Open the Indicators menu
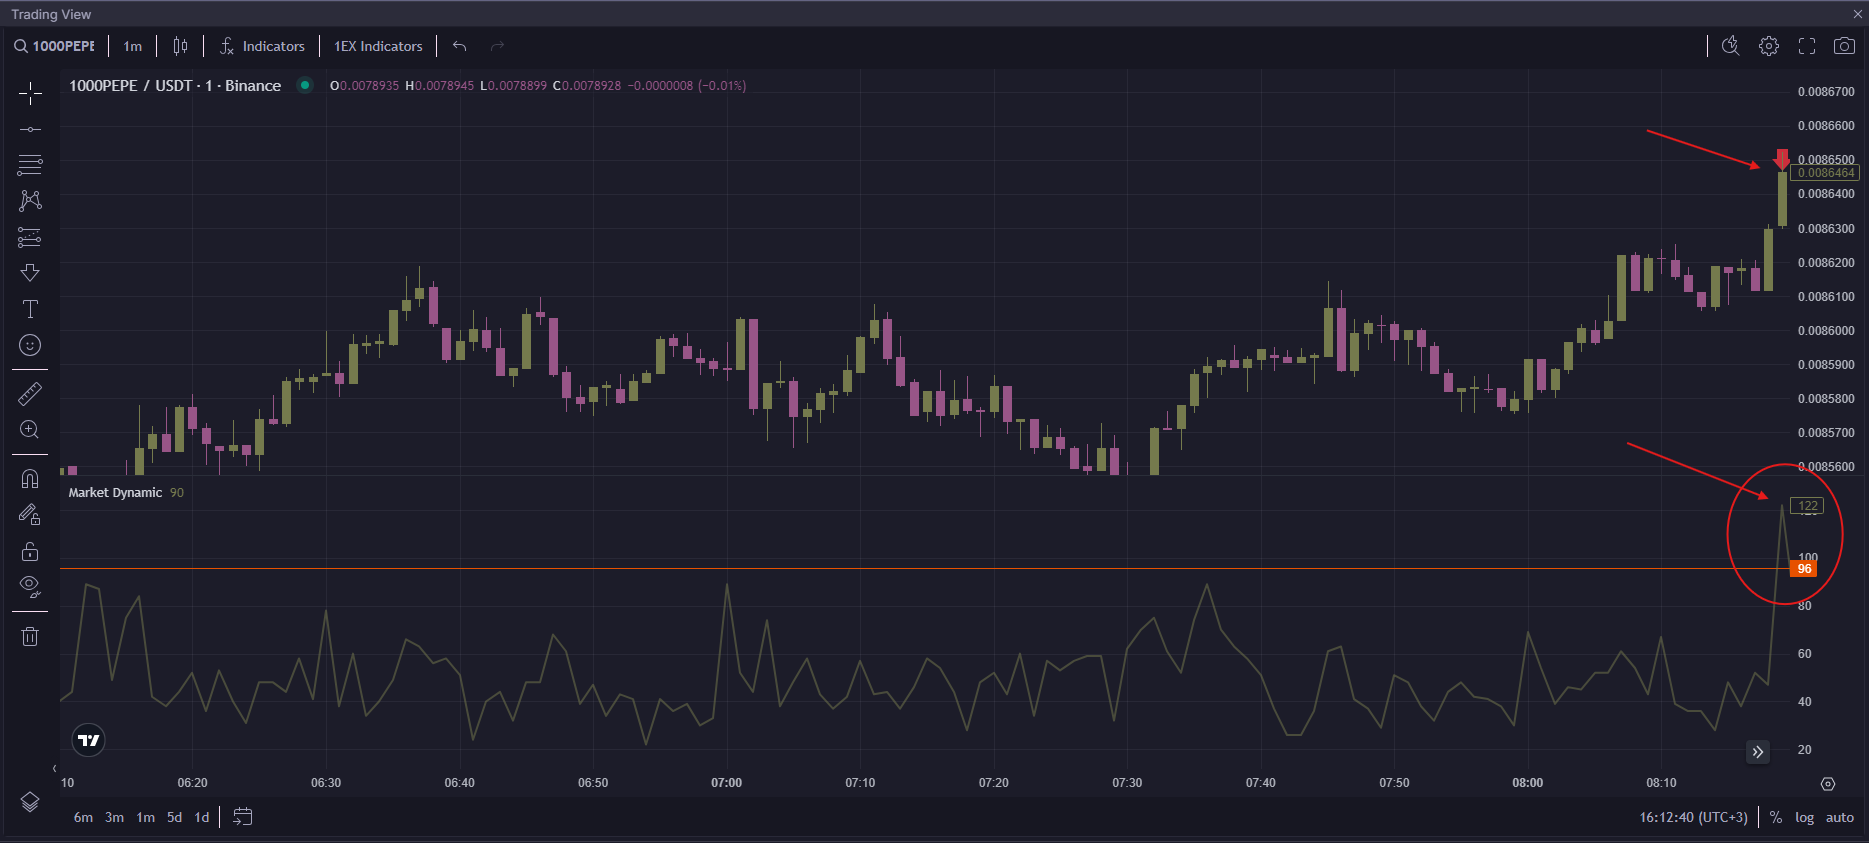Screen dimensions: 1869x843 click(262, 46)
